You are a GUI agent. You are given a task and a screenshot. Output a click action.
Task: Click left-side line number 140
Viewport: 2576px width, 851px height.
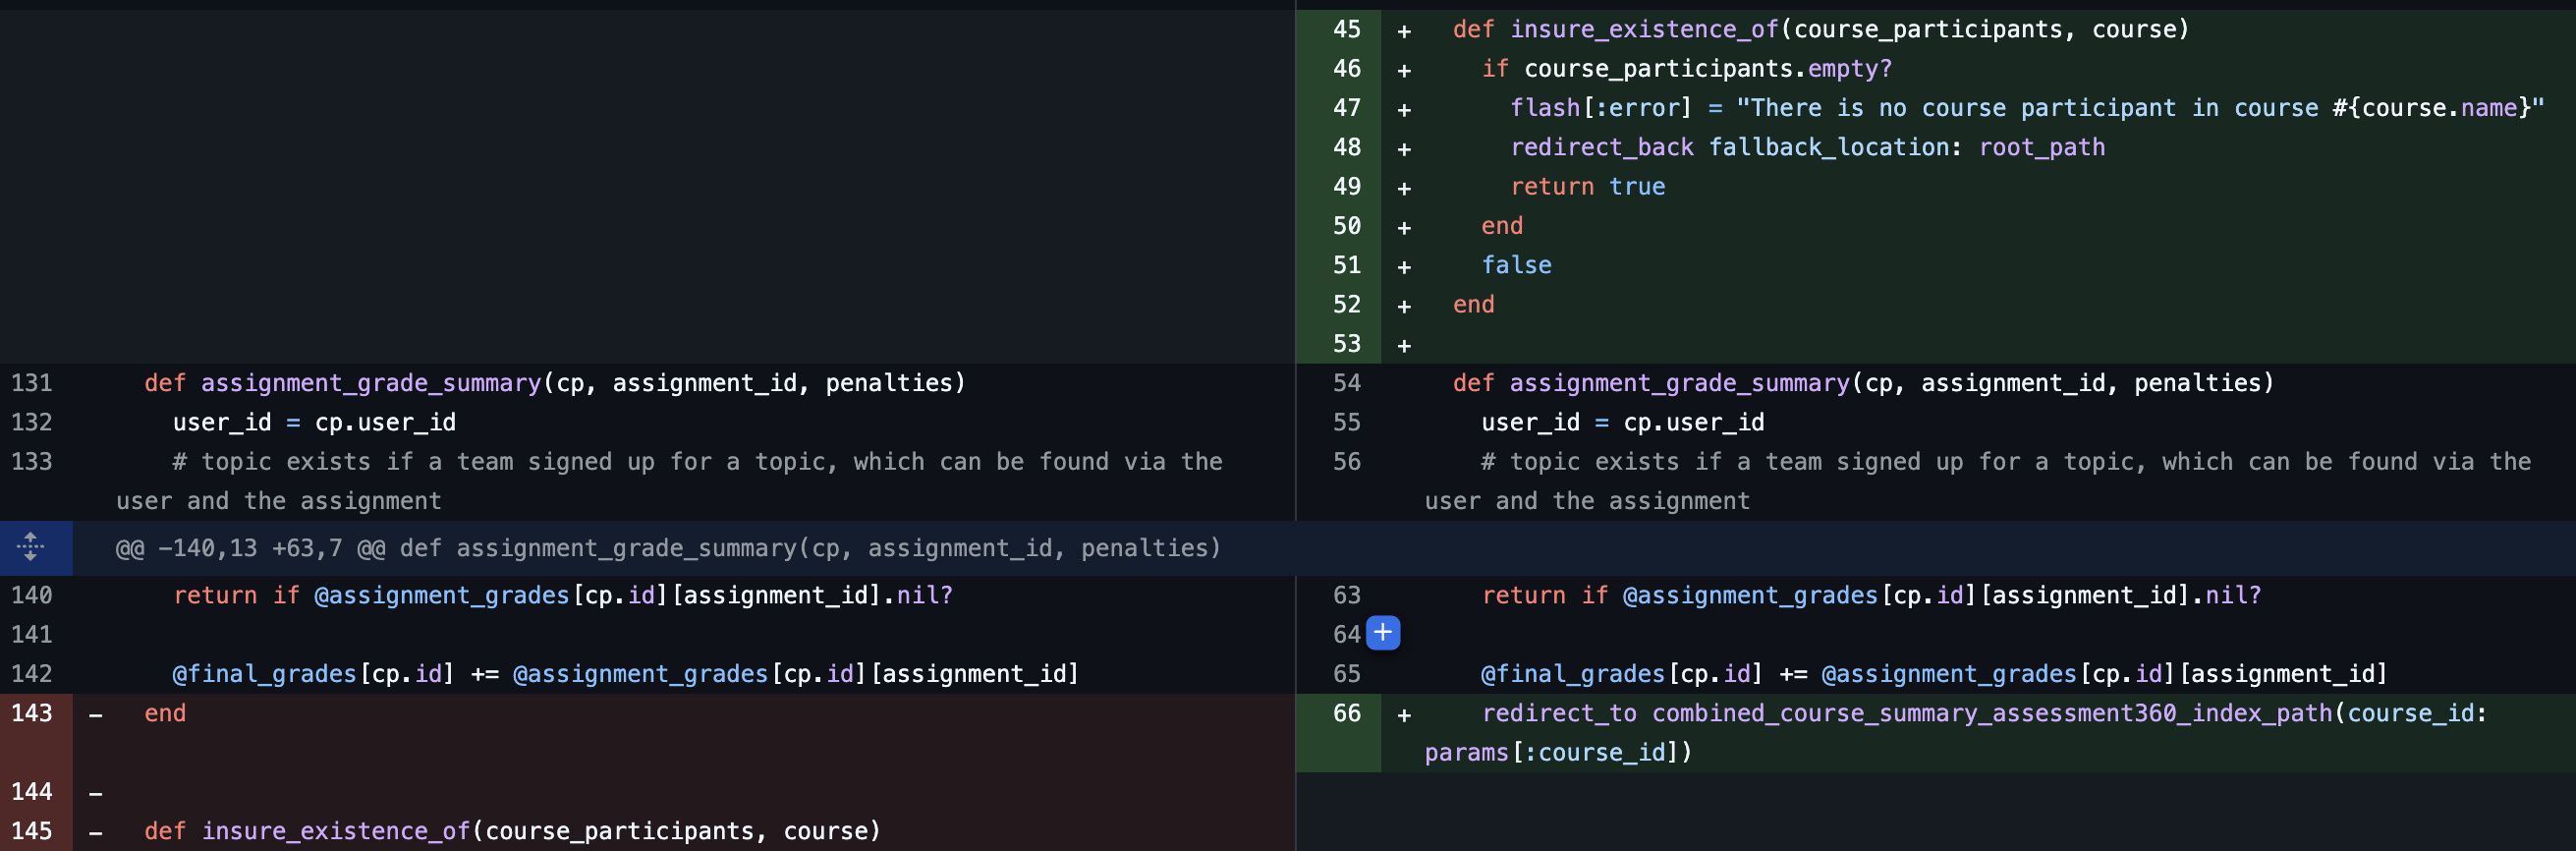tap(32, 595)
